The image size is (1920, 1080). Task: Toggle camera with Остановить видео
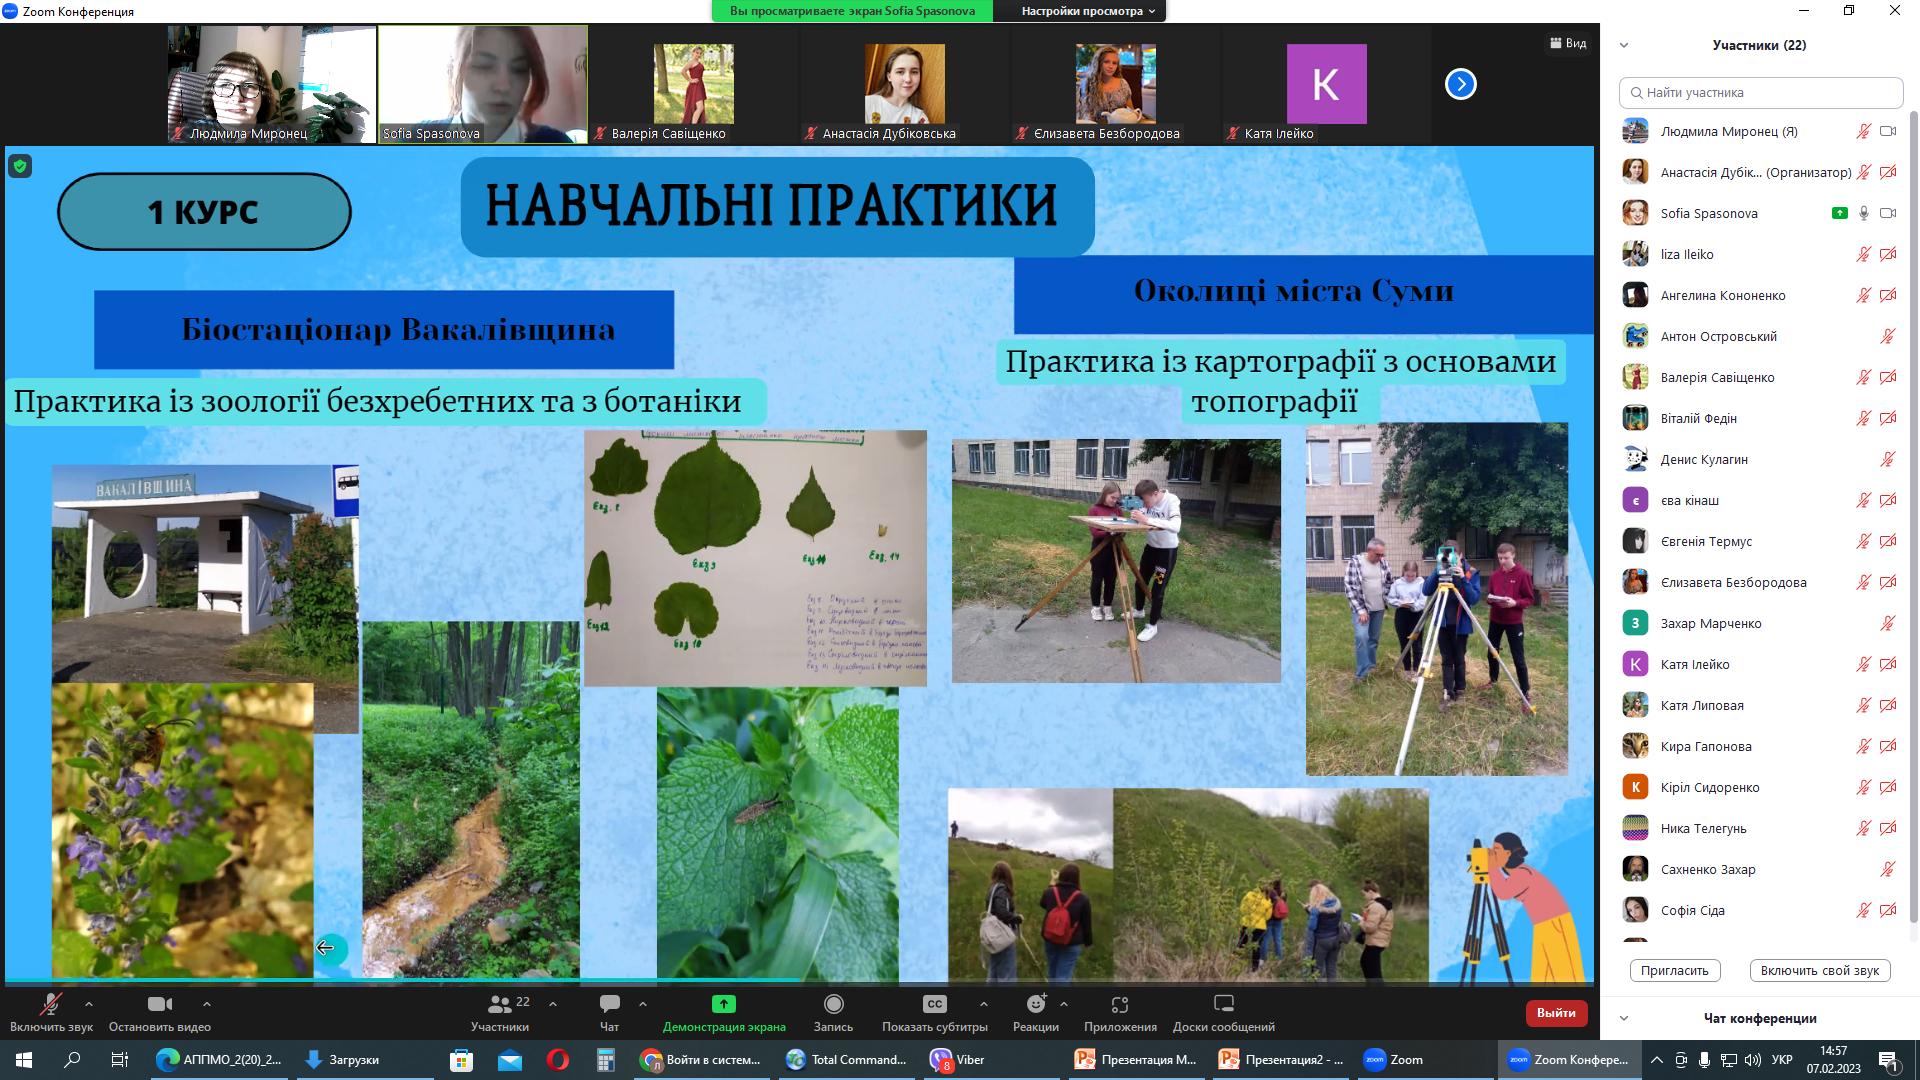point(159,1004)
